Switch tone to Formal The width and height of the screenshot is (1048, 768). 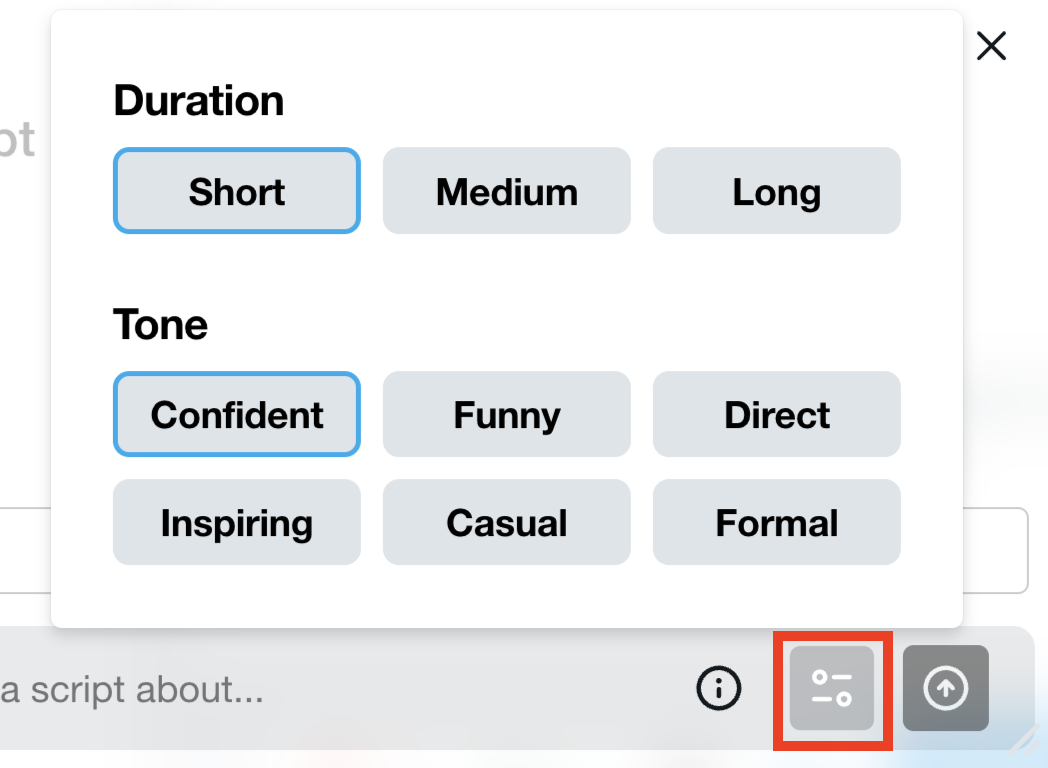(777, 522)
